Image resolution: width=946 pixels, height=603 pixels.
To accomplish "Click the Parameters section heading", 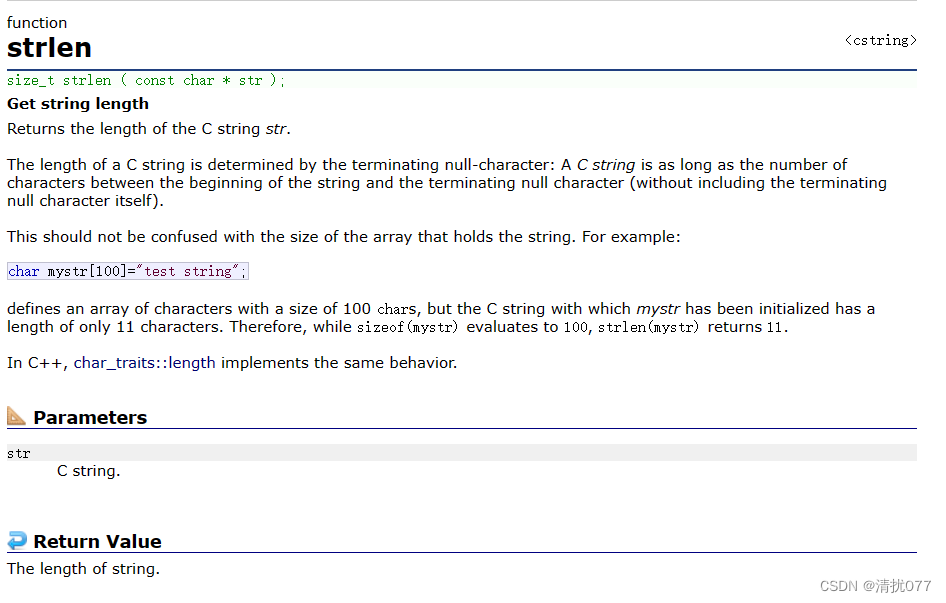I will click(x=90, y=418).
